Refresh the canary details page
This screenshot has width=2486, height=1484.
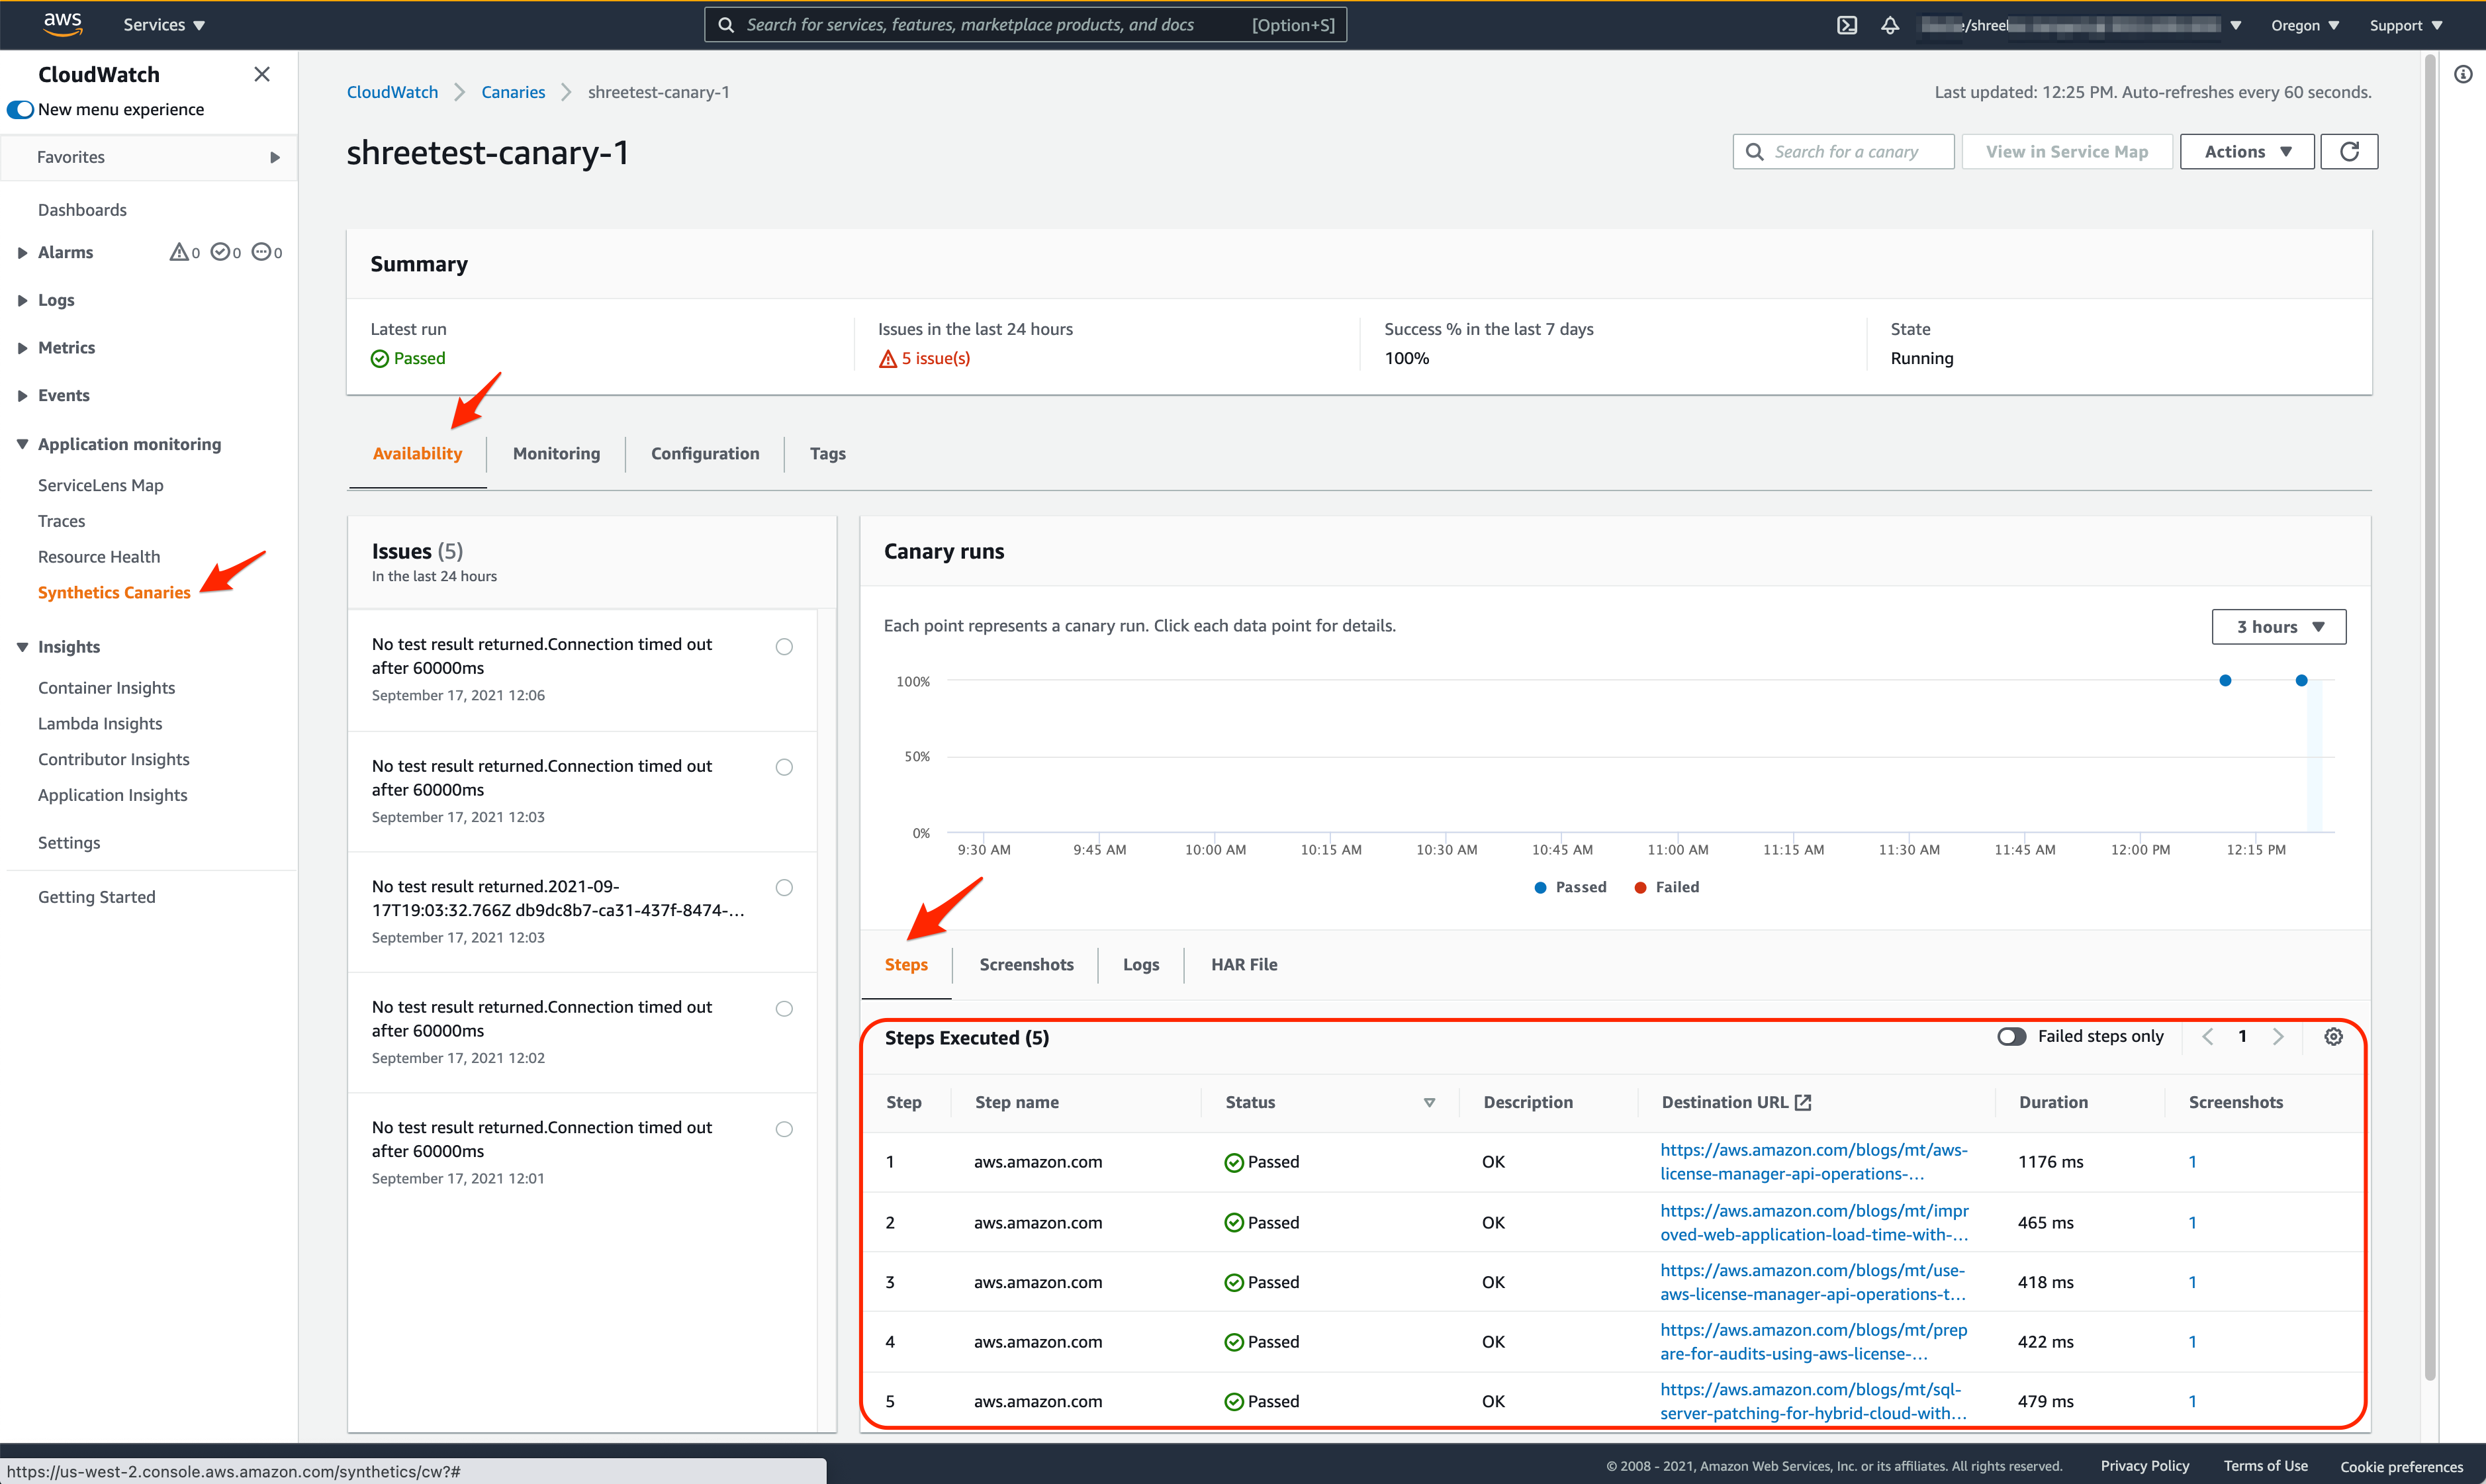(2349, 151)
